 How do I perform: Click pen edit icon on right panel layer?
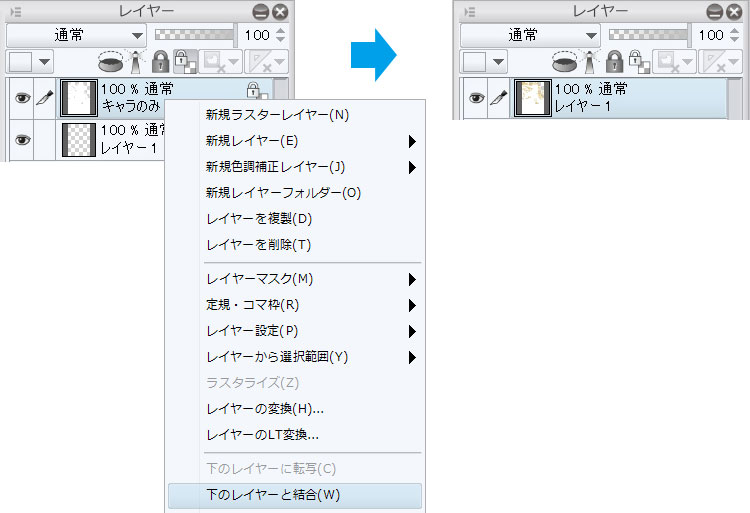tap(499, 98)
